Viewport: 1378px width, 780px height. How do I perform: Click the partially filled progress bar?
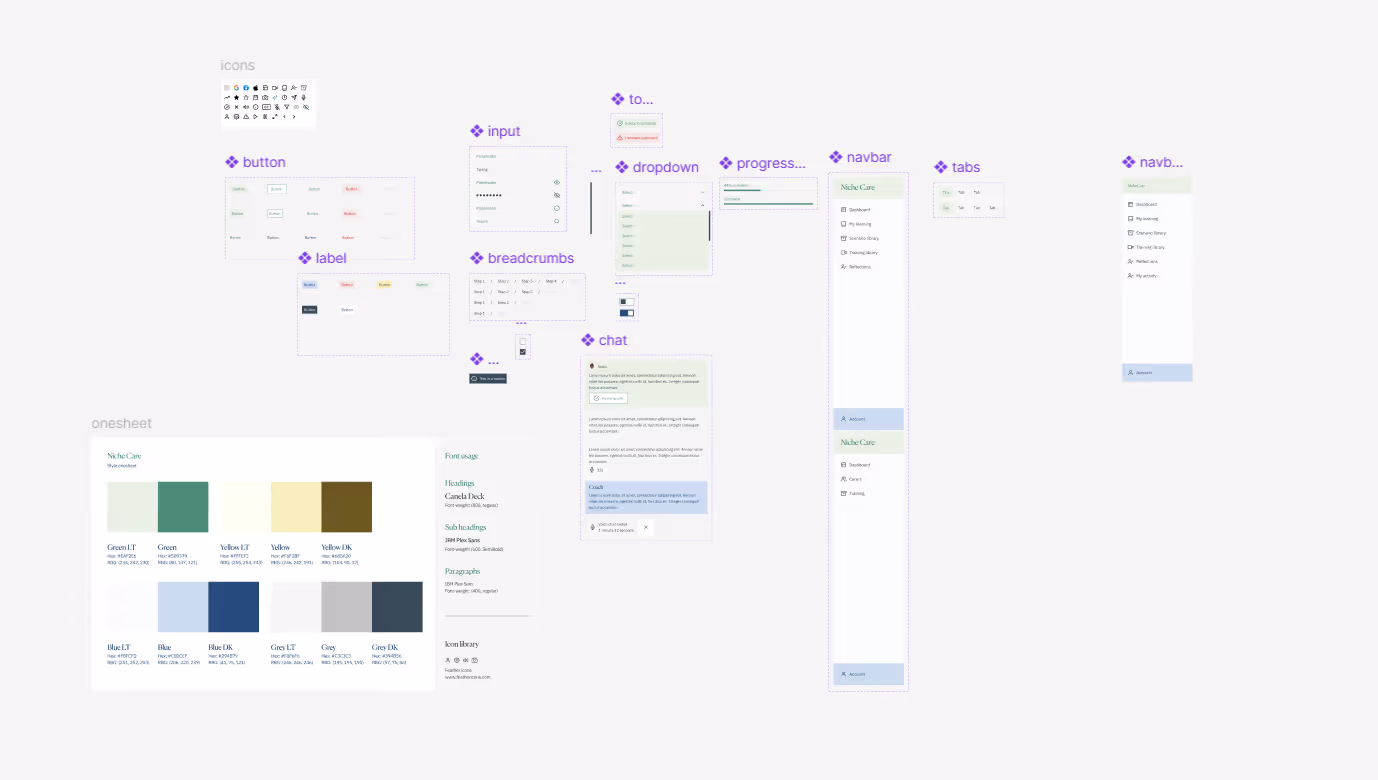point(770,190)
